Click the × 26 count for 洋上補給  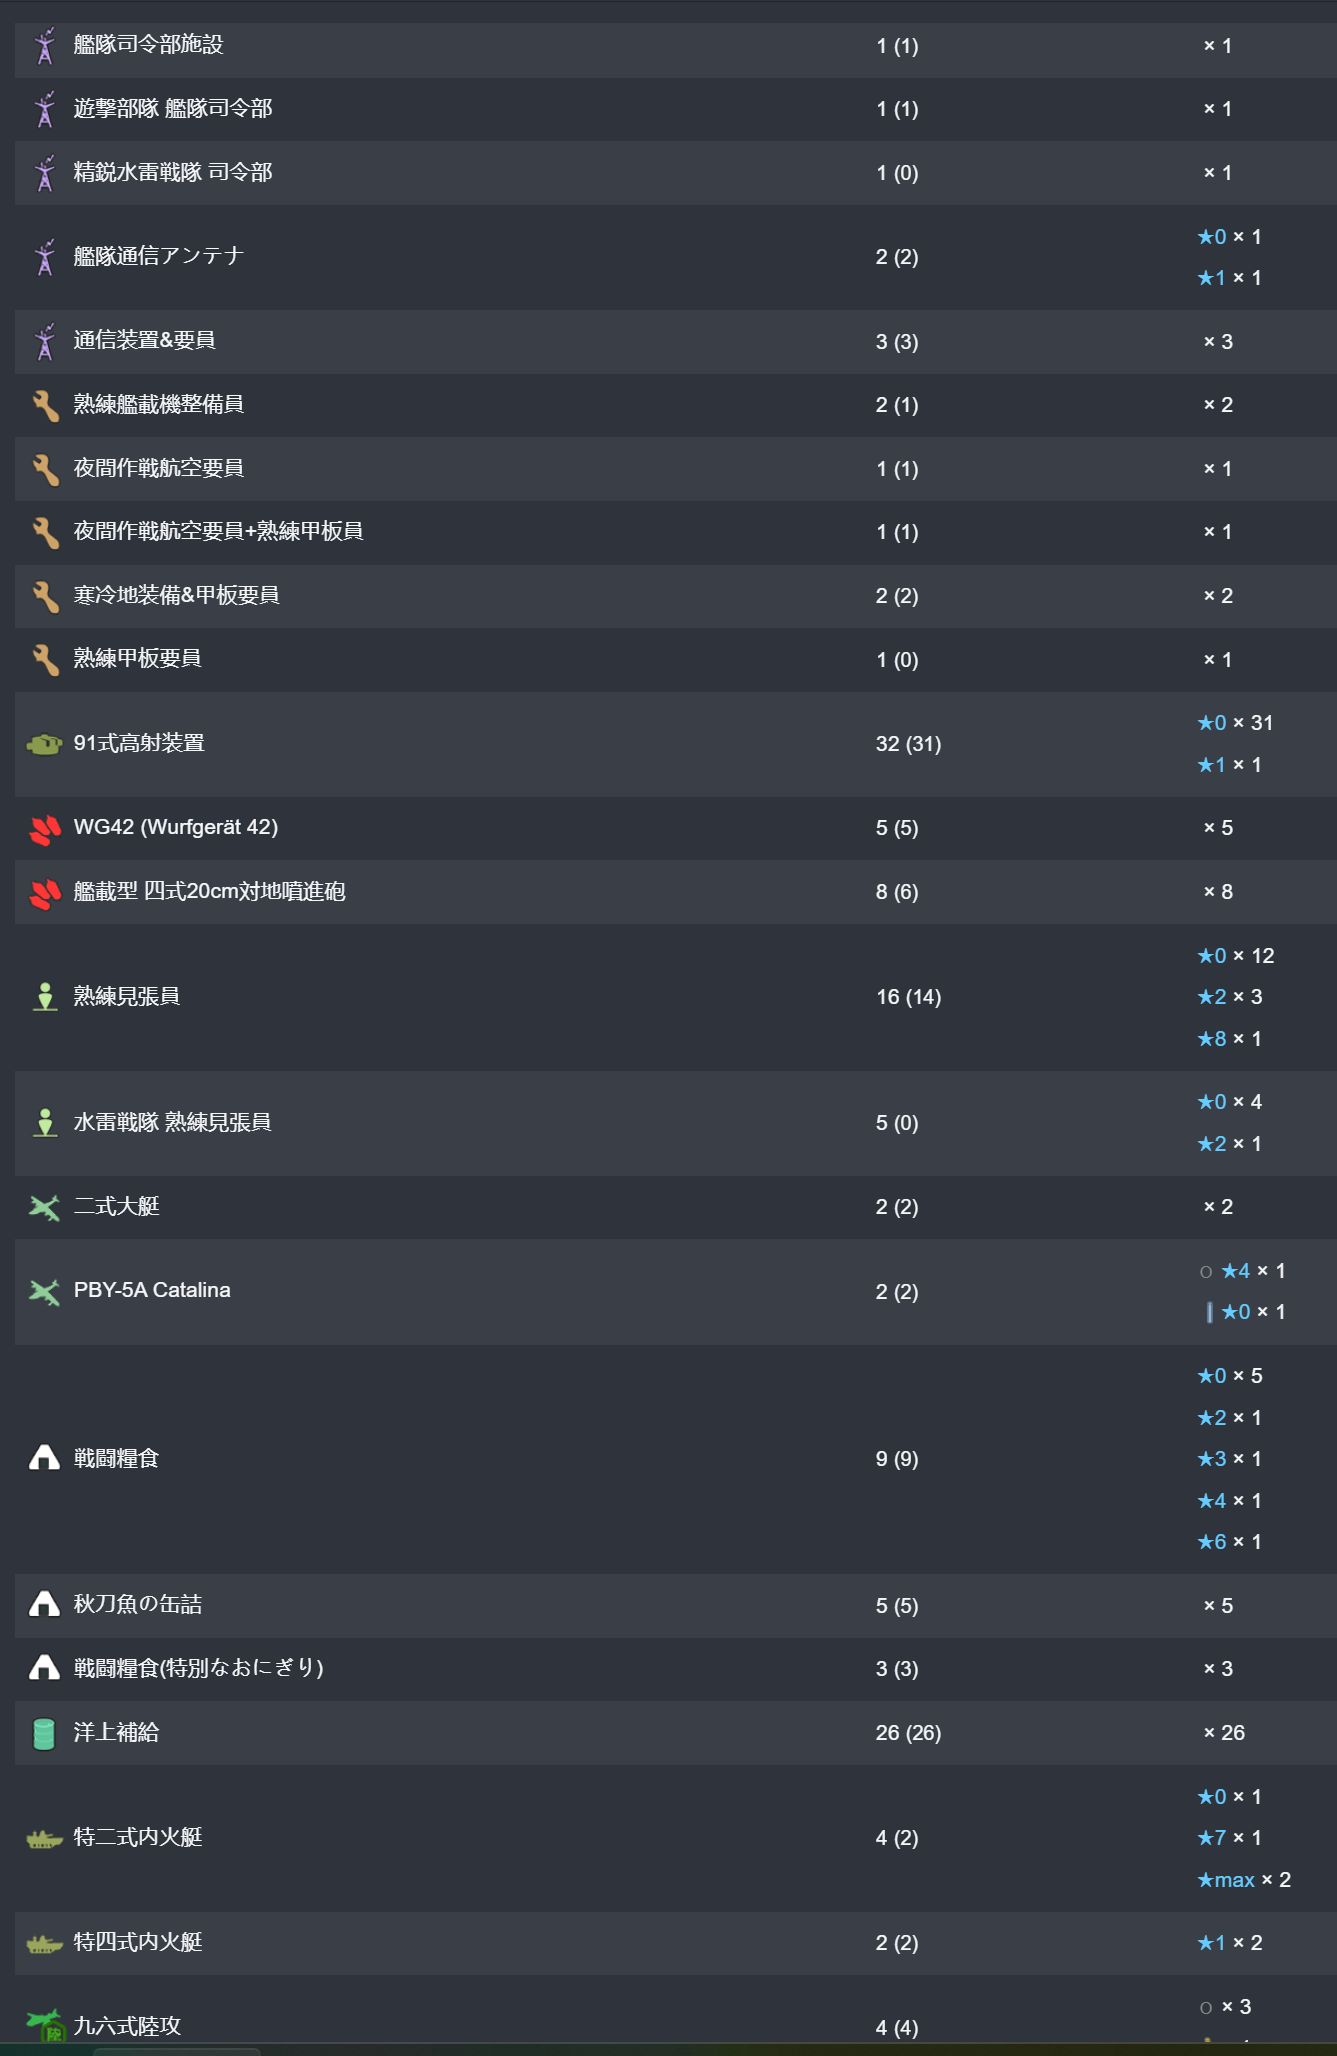[x=1224, y=1733]
